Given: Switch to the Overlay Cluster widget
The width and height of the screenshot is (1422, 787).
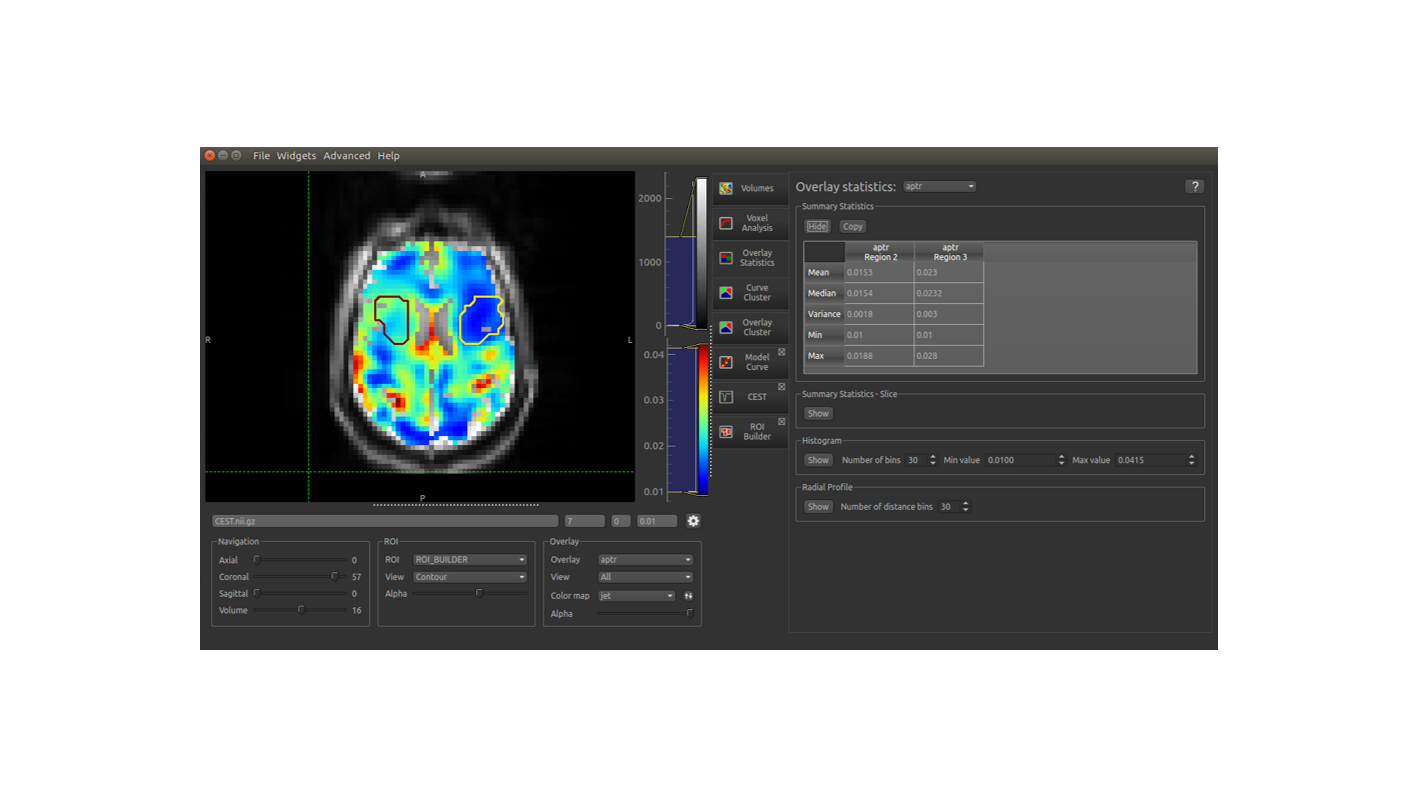Looking at the screenshot, I should coord(749,327).
